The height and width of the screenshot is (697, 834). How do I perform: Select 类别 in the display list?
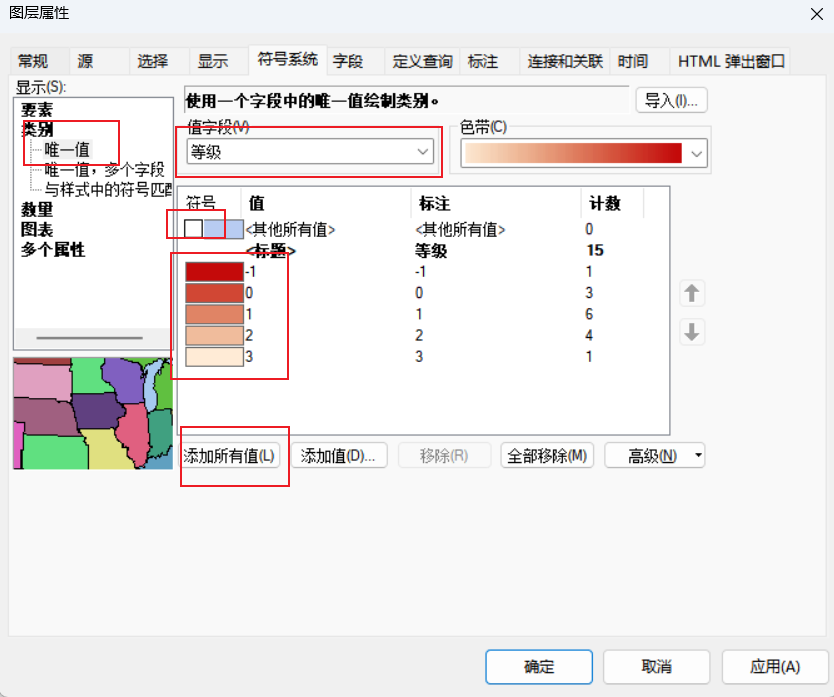[x=37, y=130]
